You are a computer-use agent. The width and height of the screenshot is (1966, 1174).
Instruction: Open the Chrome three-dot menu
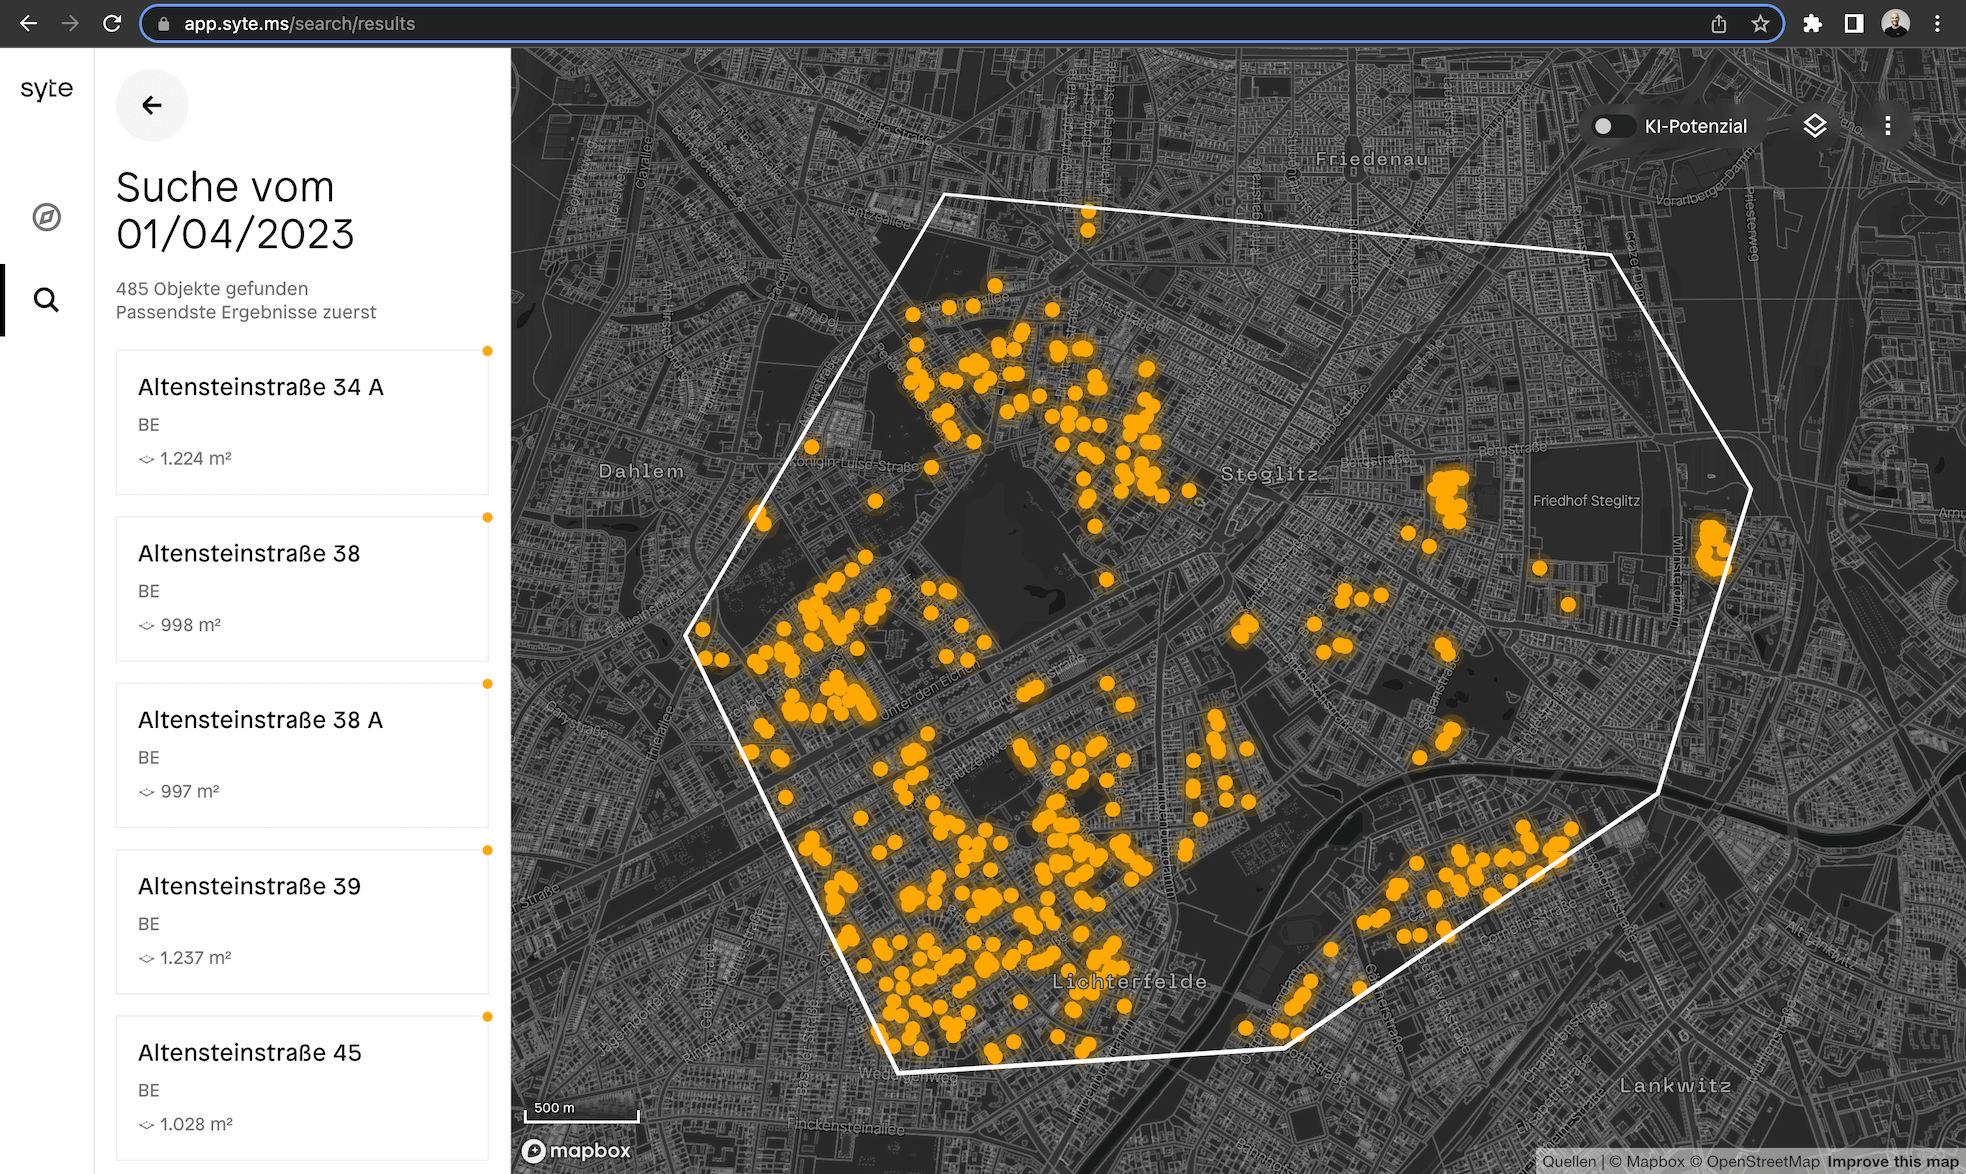click(x=1937, y=24)
